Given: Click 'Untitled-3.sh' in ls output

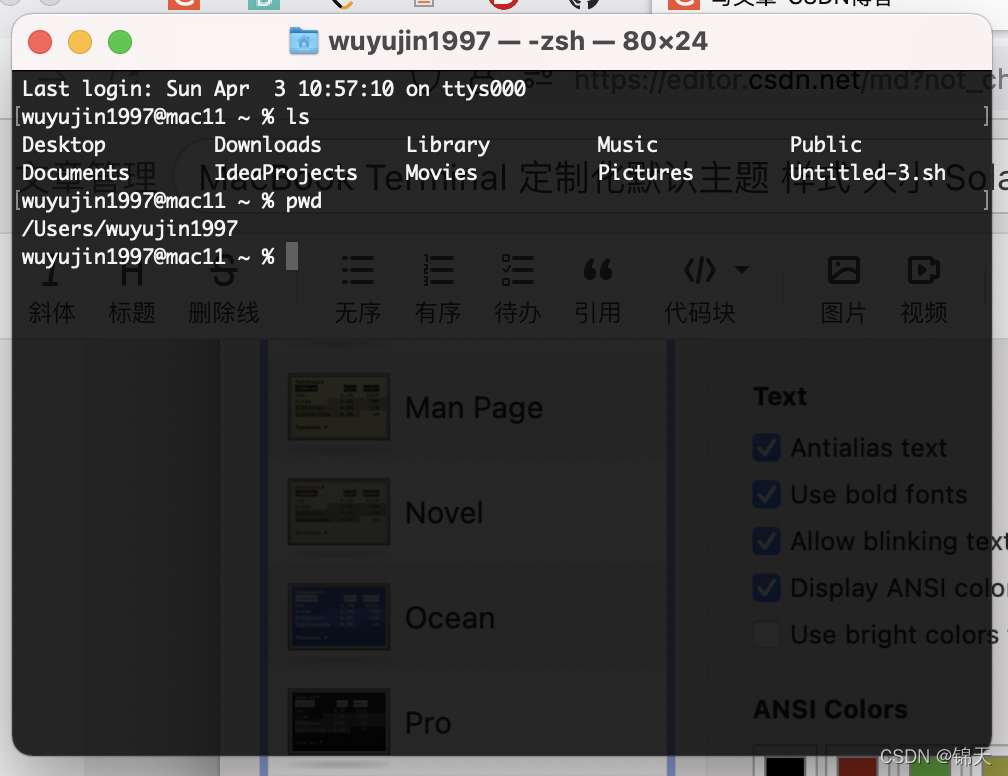Looking at the screenshot, I should [868, 173].
